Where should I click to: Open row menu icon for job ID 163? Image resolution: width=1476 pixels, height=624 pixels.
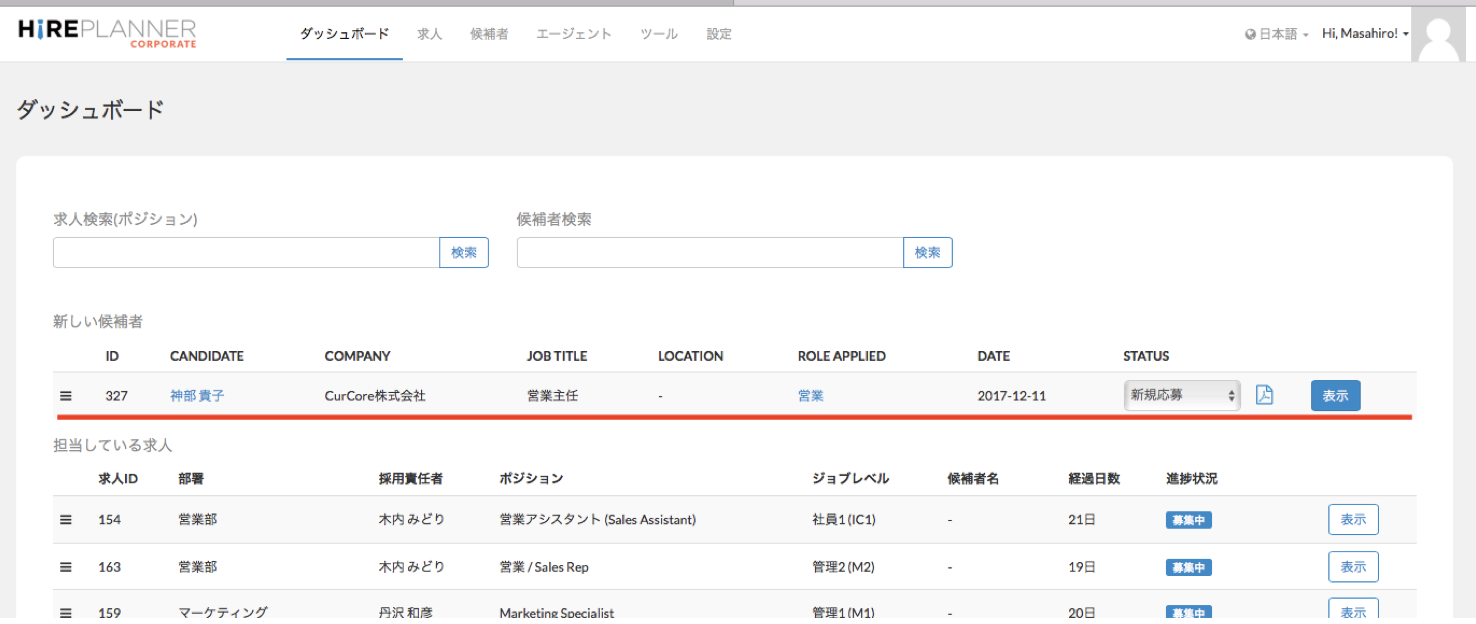click(66, 567)
